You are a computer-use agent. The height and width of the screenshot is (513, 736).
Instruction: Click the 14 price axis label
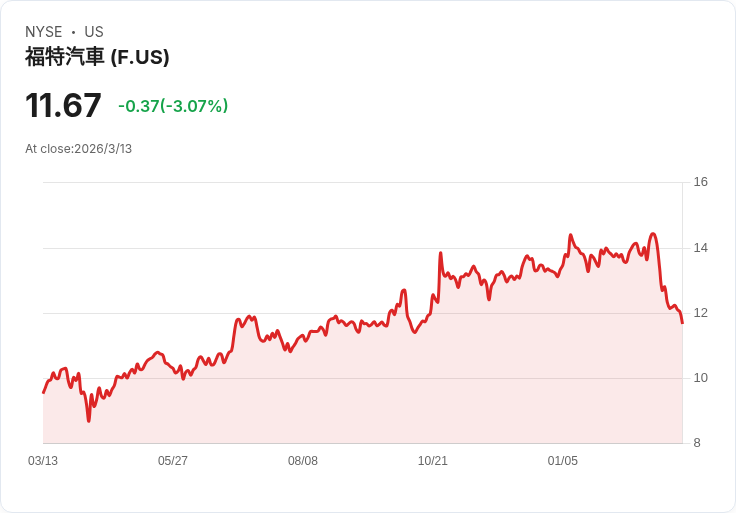point(700,248)
